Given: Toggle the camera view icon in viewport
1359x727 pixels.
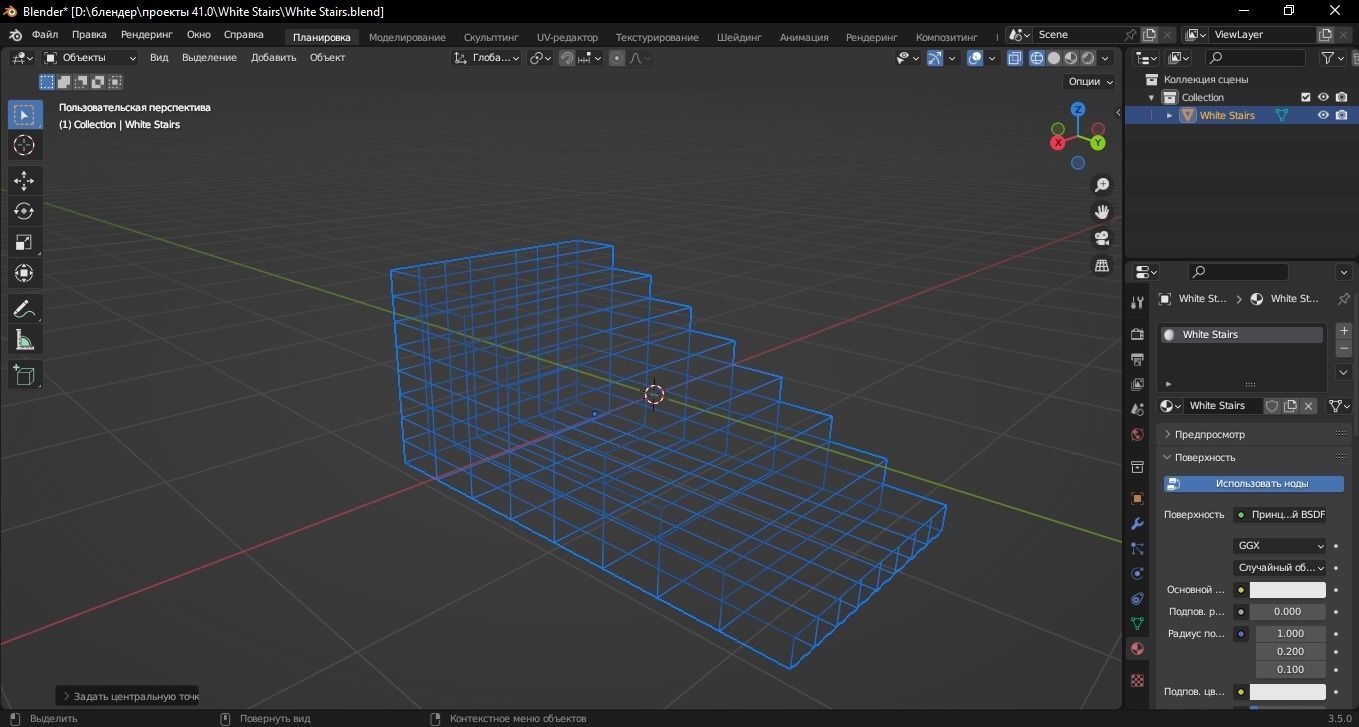Looking at the screenshot, I should coord(1102,238).
